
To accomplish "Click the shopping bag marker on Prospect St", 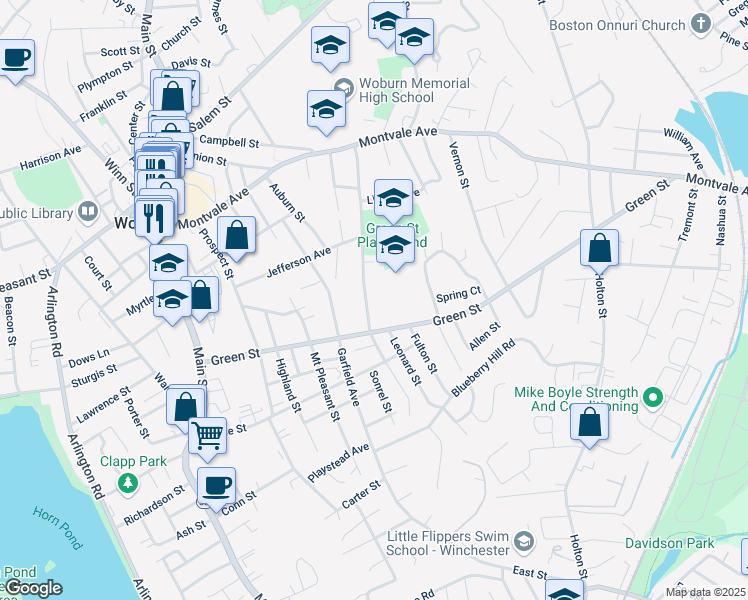I will coord(237,238).
